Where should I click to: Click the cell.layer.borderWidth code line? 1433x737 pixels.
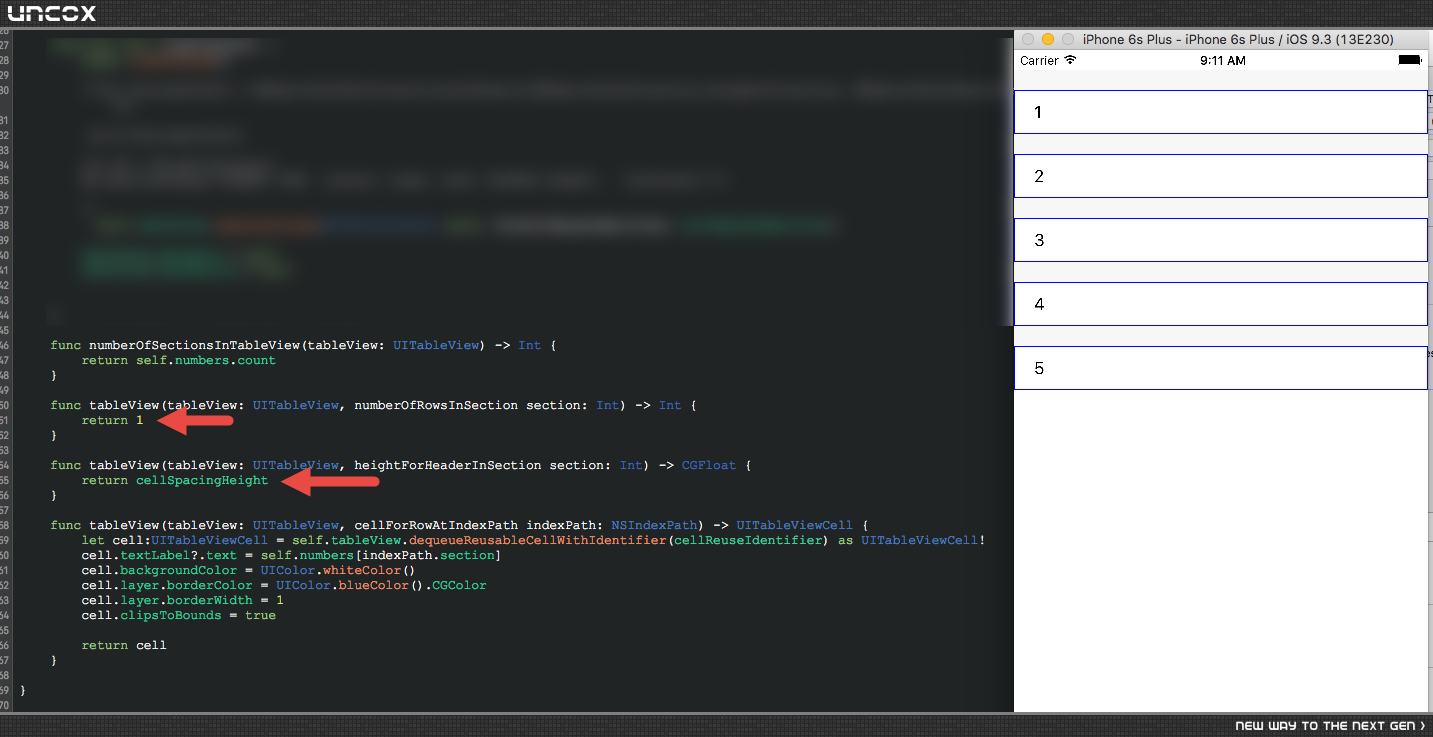(x=183, y=600)
